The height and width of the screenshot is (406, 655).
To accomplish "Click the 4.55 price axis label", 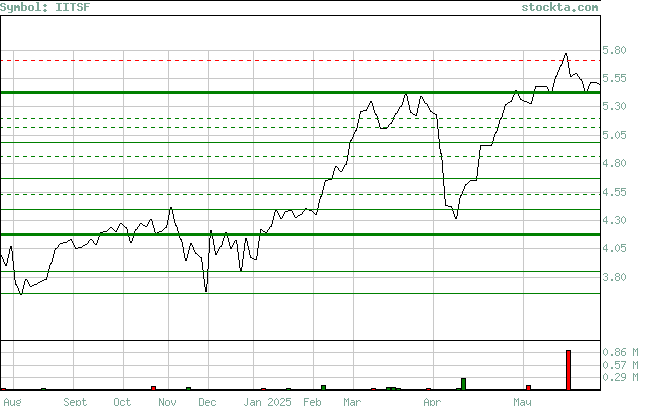I will (614, 192).
